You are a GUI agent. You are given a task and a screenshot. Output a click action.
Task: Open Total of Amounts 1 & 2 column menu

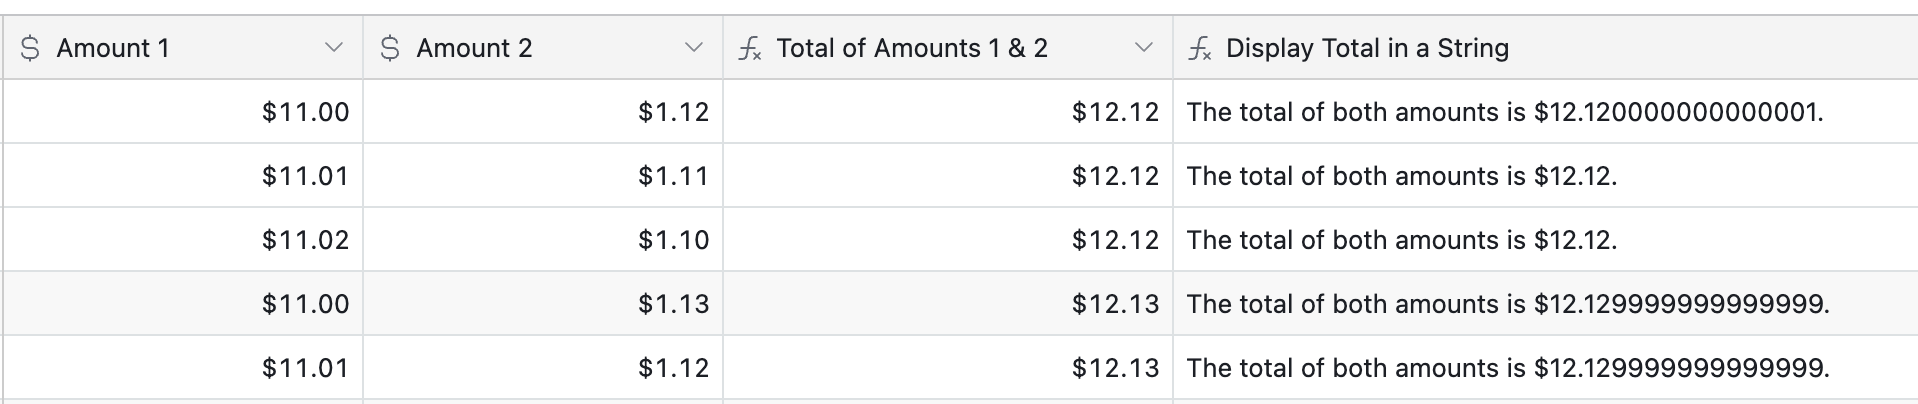point(1144,48)
